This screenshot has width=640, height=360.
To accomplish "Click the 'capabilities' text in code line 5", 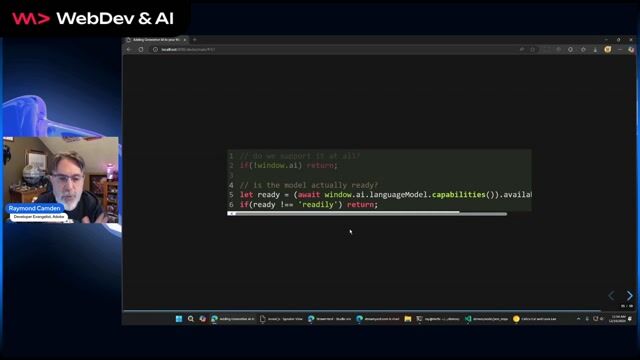I will click(458, 195).
